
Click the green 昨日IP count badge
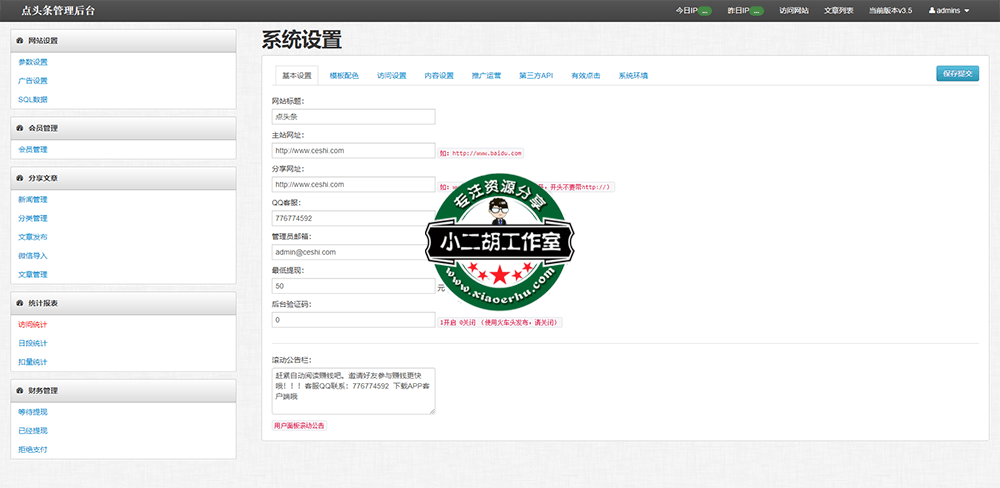pyautogui.click(x=757, y=11)
